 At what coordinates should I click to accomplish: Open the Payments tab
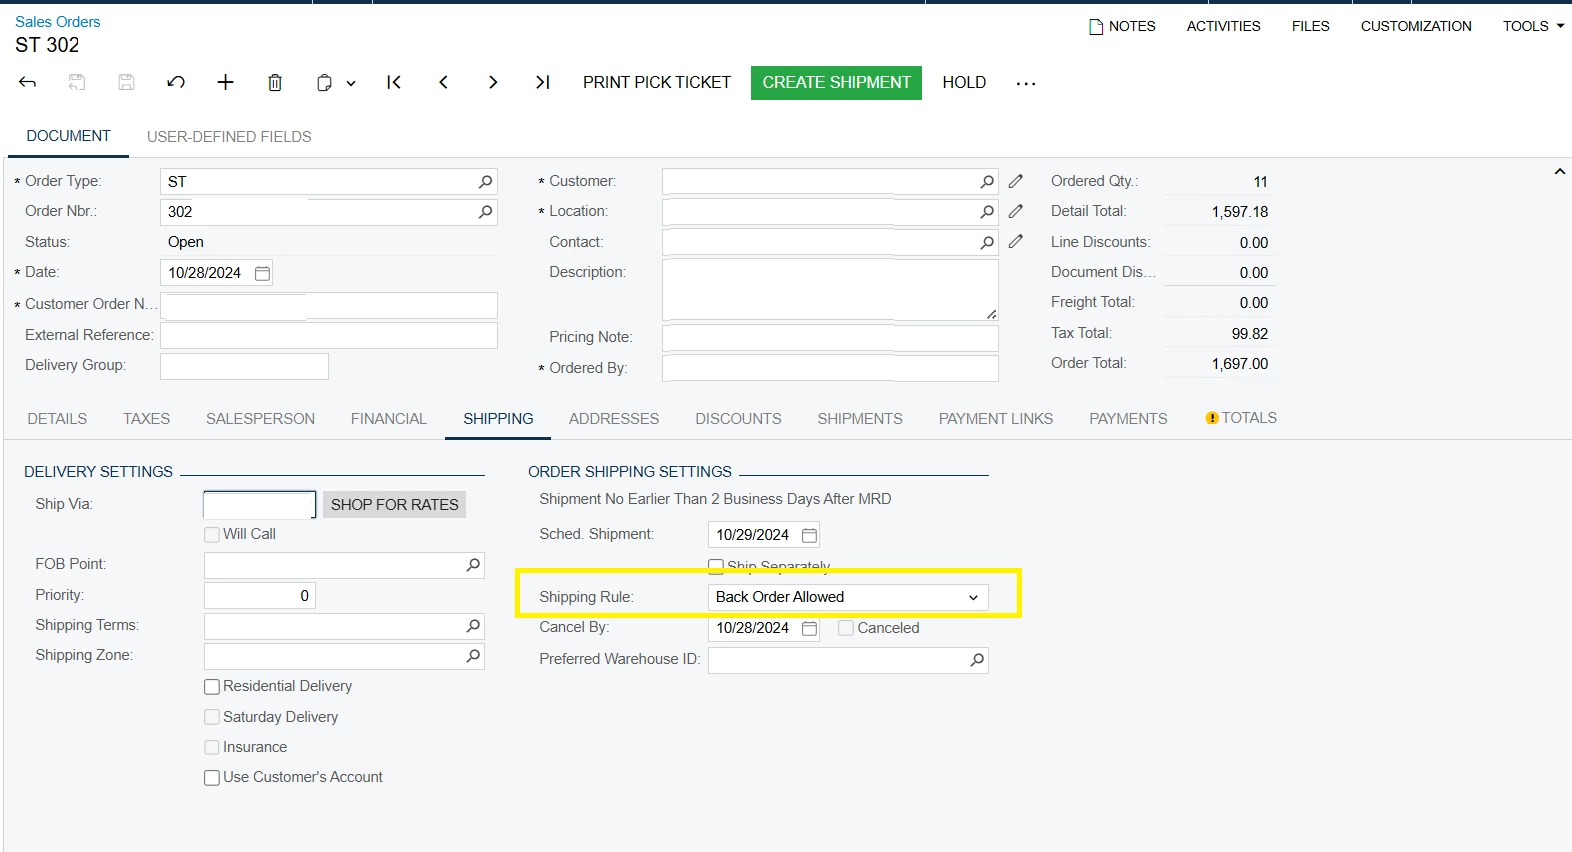[1128, 419]
